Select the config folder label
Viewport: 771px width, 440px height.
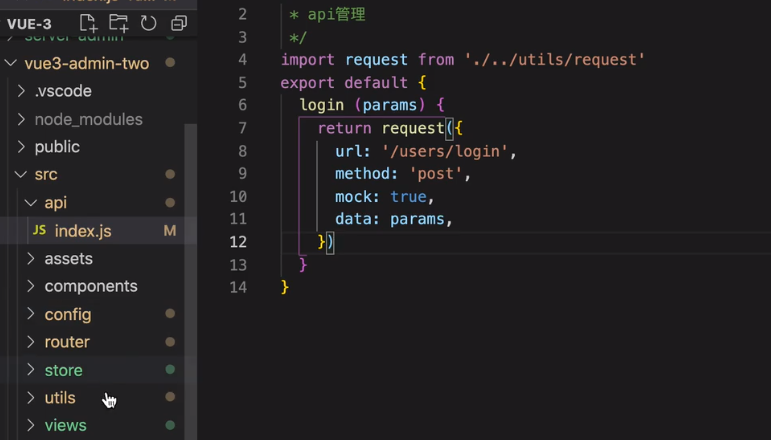[x=68, y=315]
